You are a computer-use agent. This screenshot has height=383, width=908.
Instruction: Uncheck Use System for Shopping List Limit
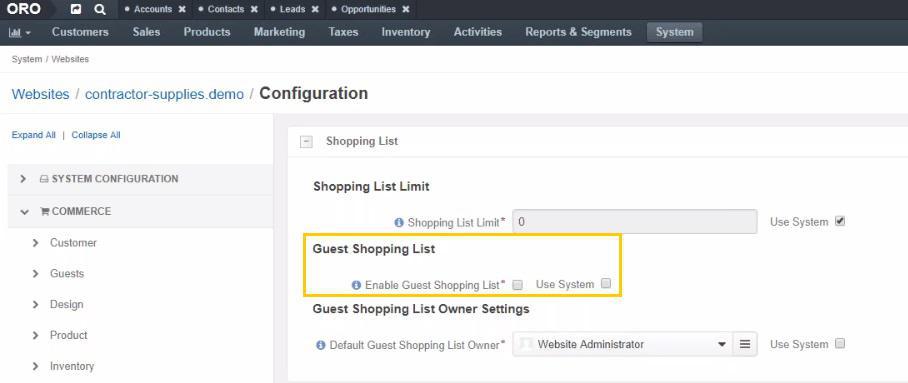840,221
